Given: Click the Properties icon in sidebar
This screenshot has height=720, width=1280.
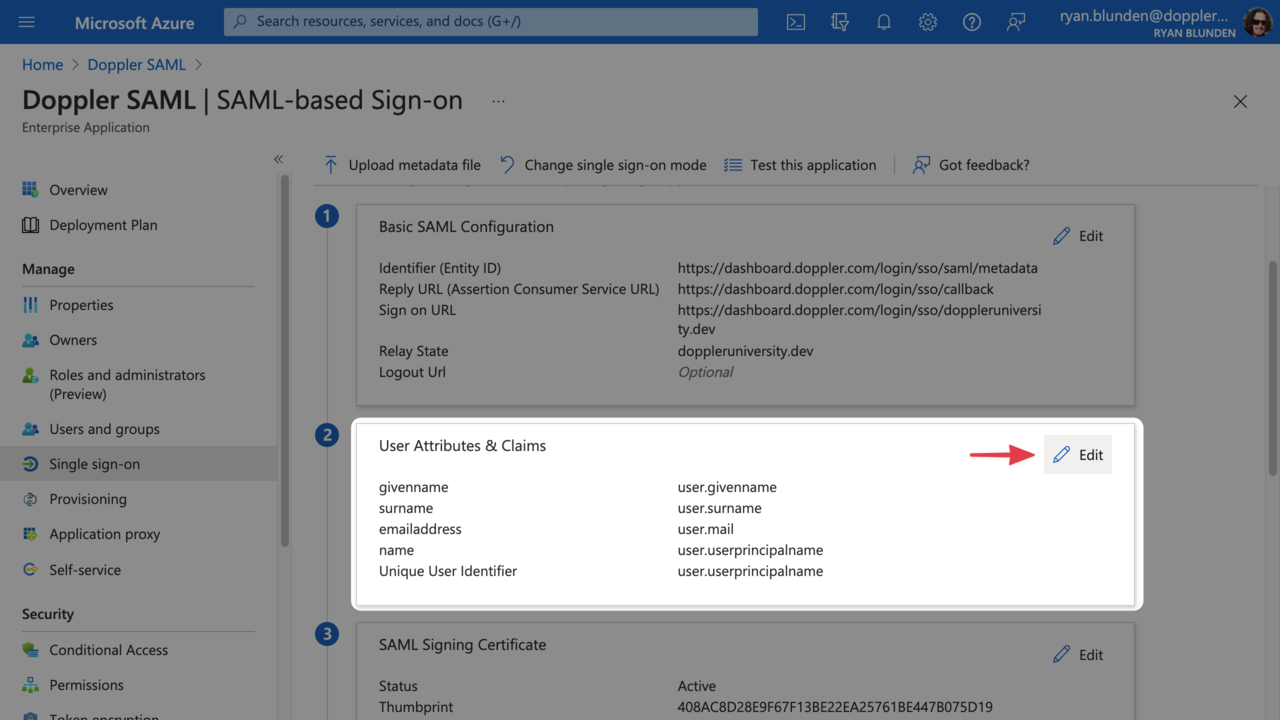Looking at the screenshot, I should tap(31, 305).
